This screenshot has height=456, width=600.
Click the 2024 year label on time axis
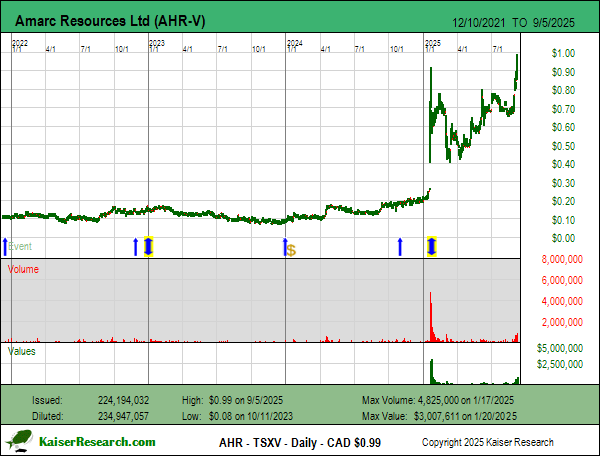[x=295, y=43]
